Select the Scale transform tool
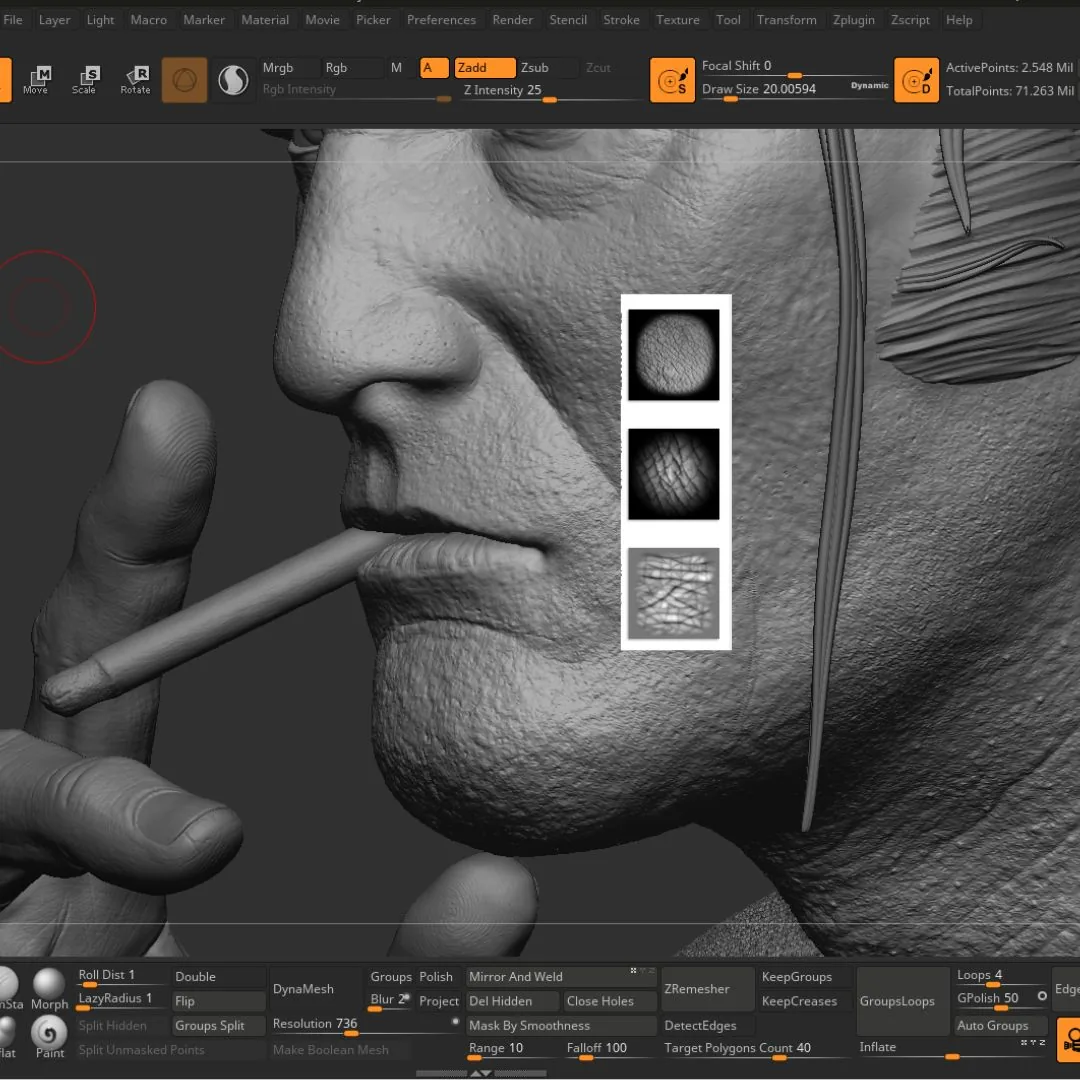 click(84, 80)
